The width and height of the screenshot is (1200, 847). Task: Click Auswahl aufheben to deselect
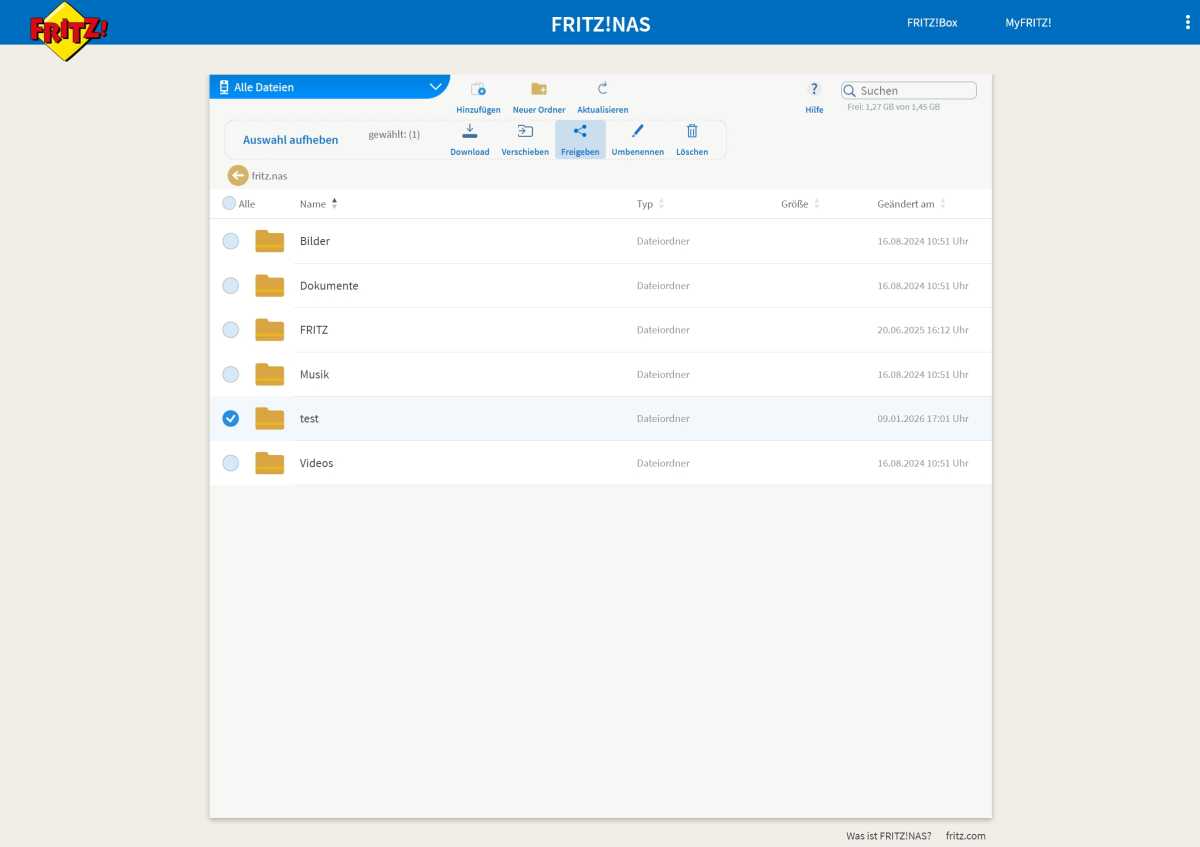point(291,140)
